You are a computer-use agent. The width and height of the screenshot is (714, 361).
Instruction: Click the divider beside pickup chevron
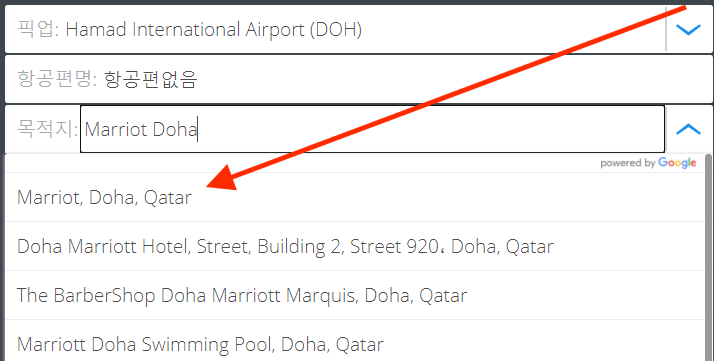click(x=666, y=29)
